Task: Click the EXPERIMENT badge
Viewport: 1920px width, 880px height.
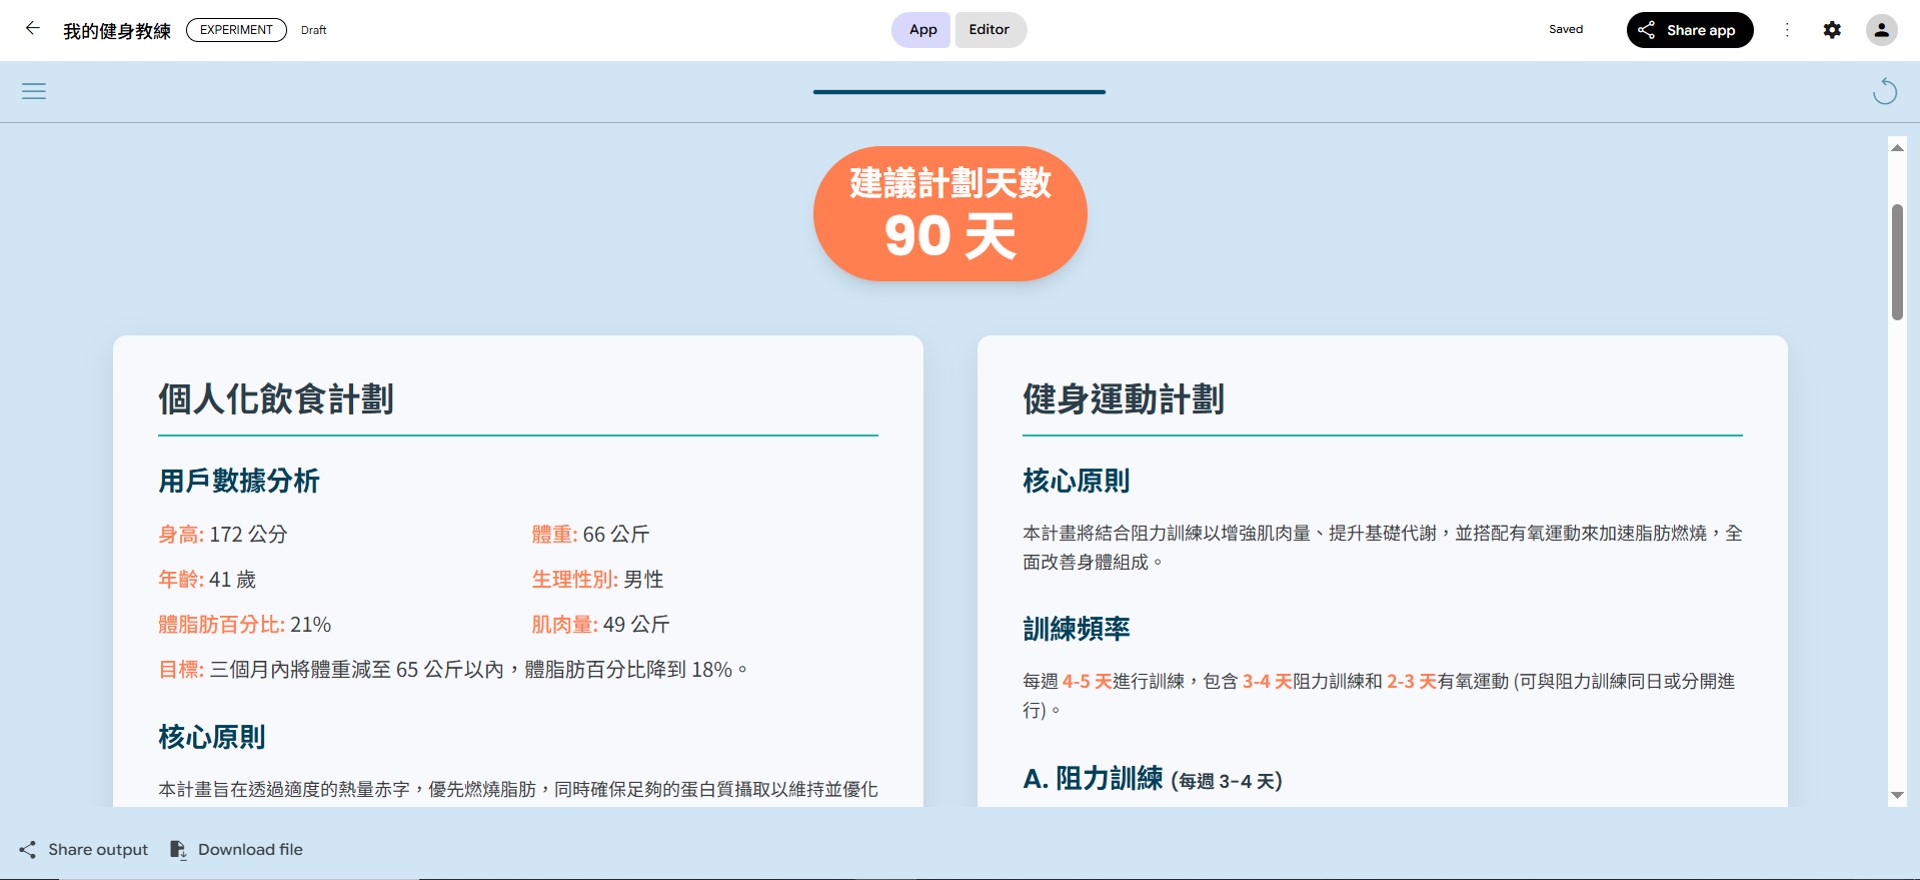Action: pos(236,30)
